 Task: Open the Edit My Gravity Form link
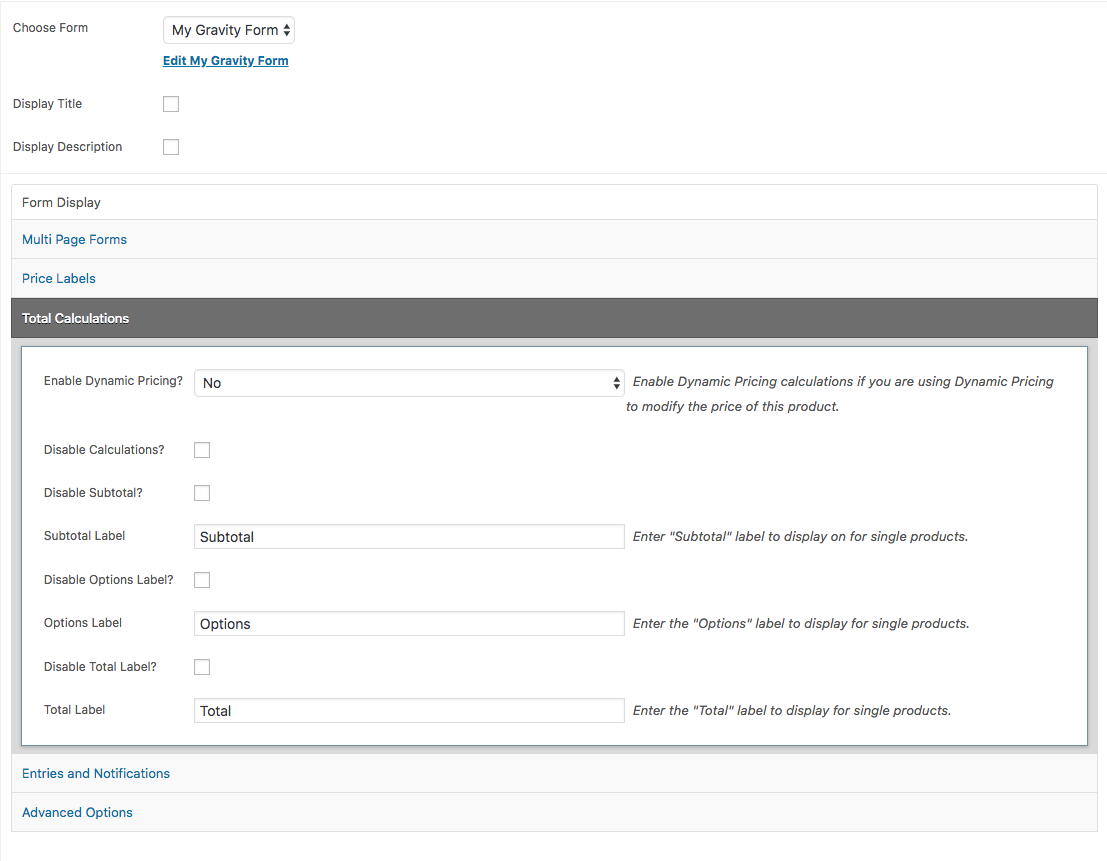(x=225, y=61)
